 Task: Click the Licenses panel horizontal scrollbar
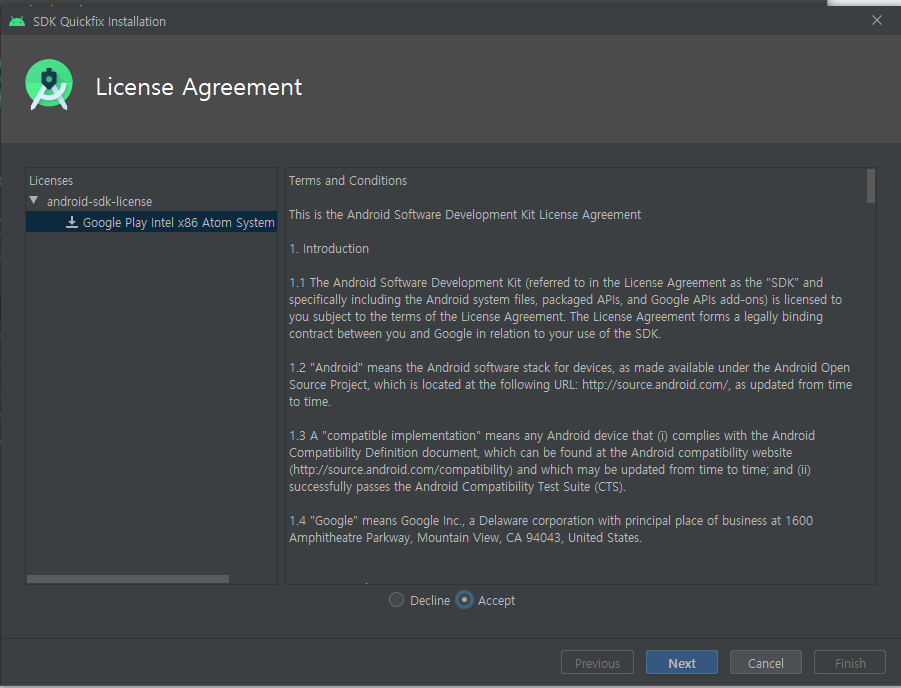tap(128, 579)
